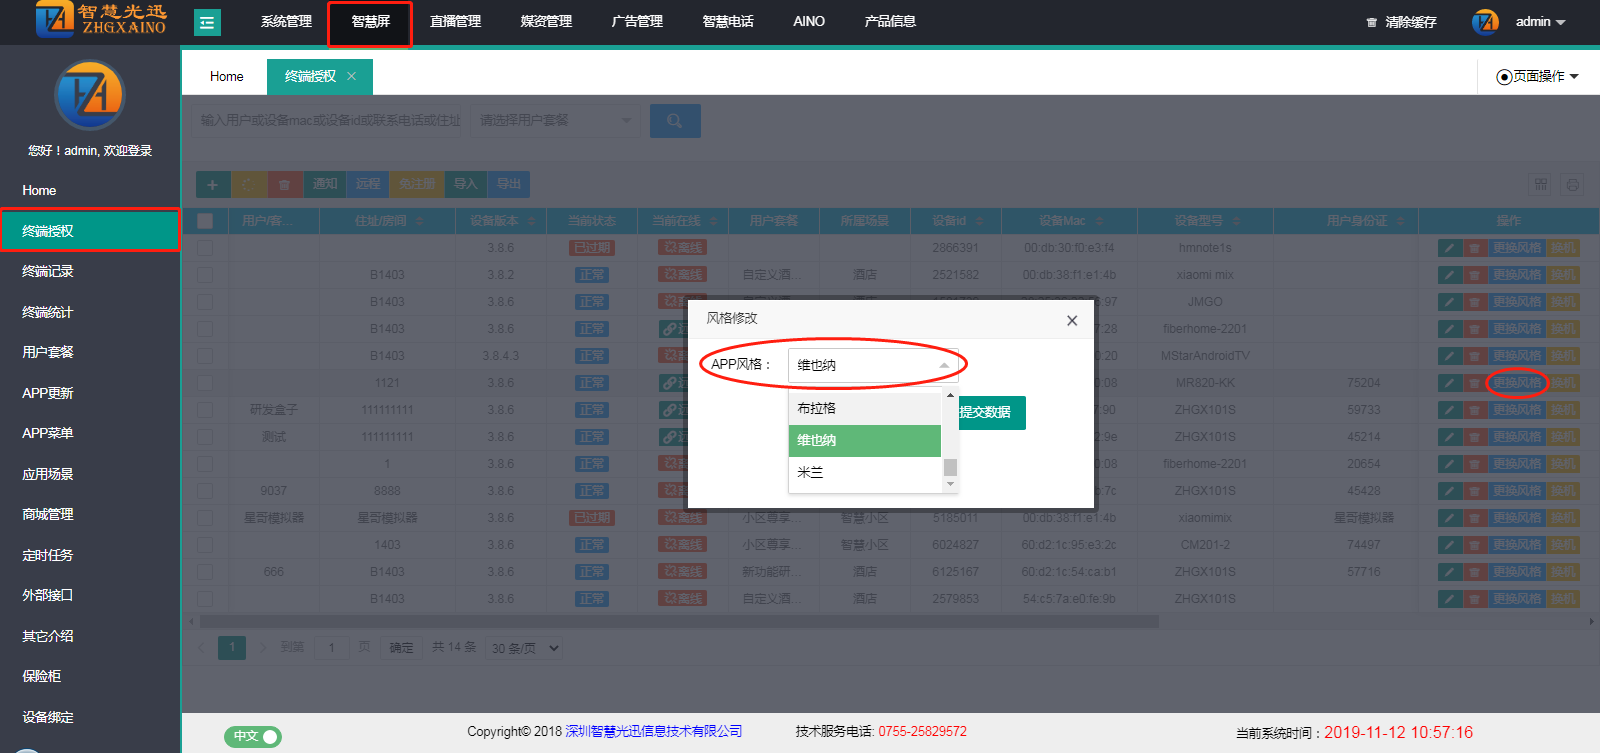Viewport: 1600px width, 753px height.
Task: Expand the admin user dropdown
Action: point(1540,22)
